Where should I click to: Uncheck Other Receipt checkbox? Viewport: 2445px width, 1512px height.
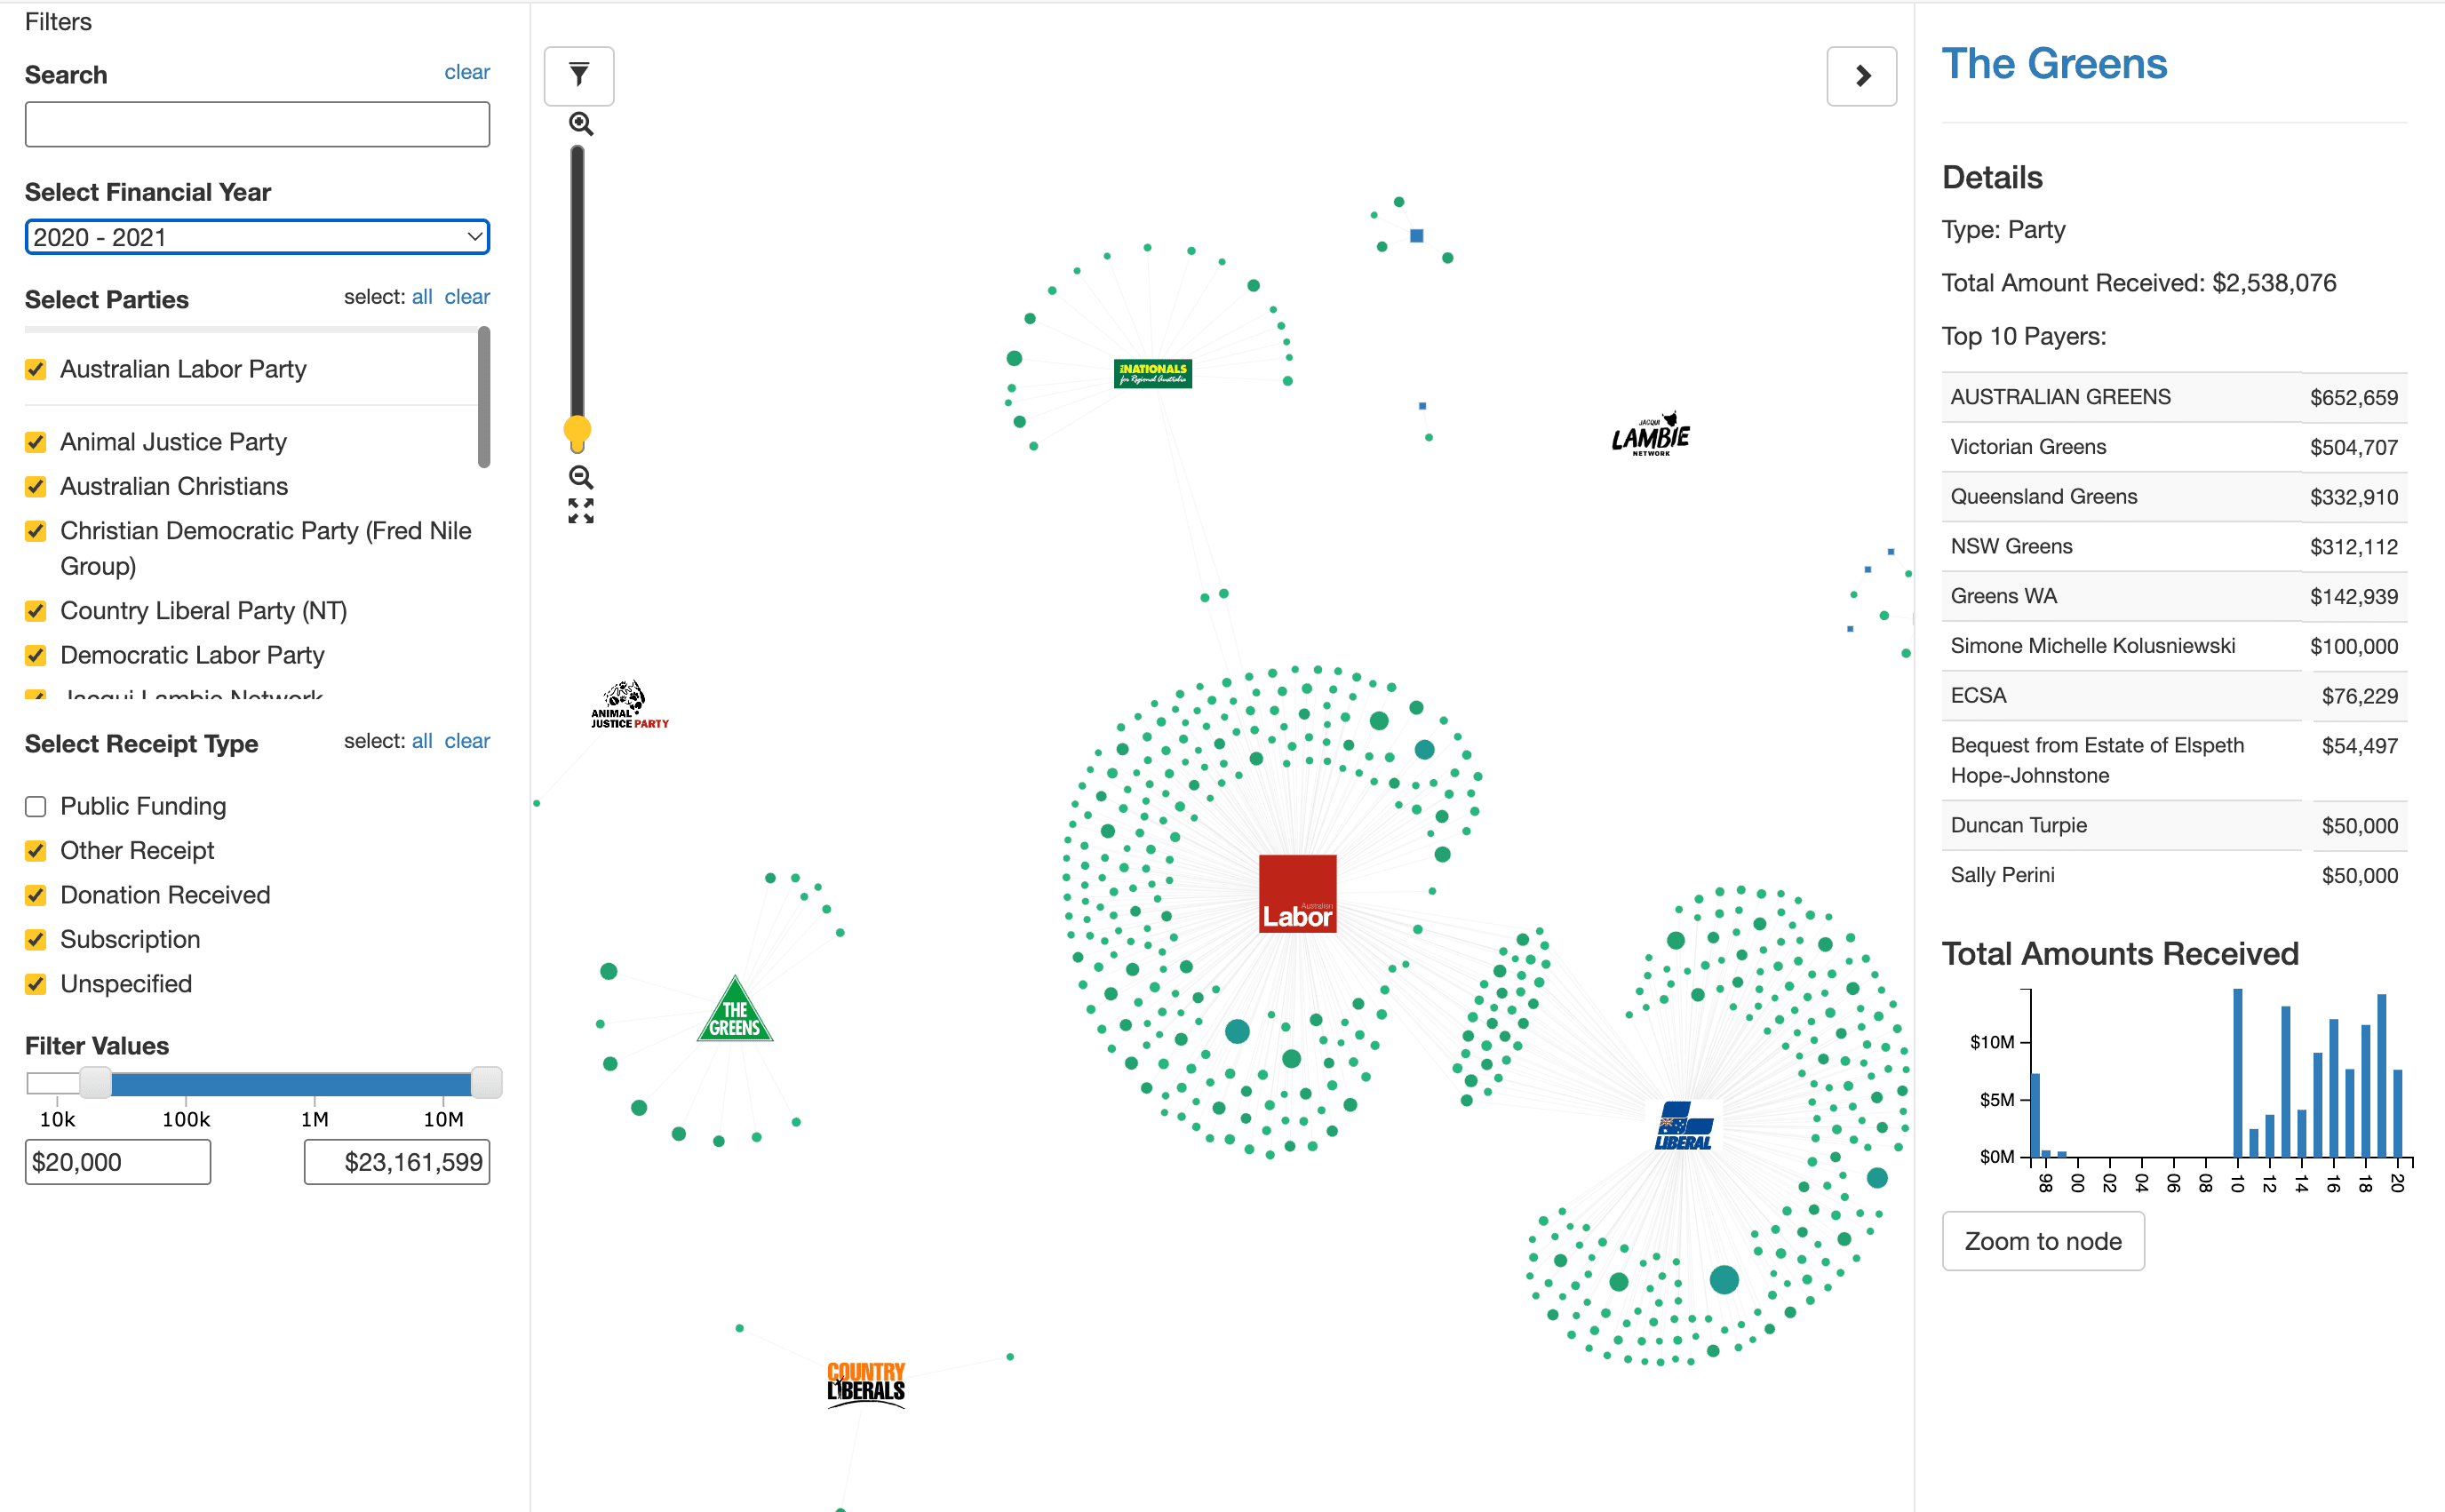pyautogui.click(x=36, y=851)
